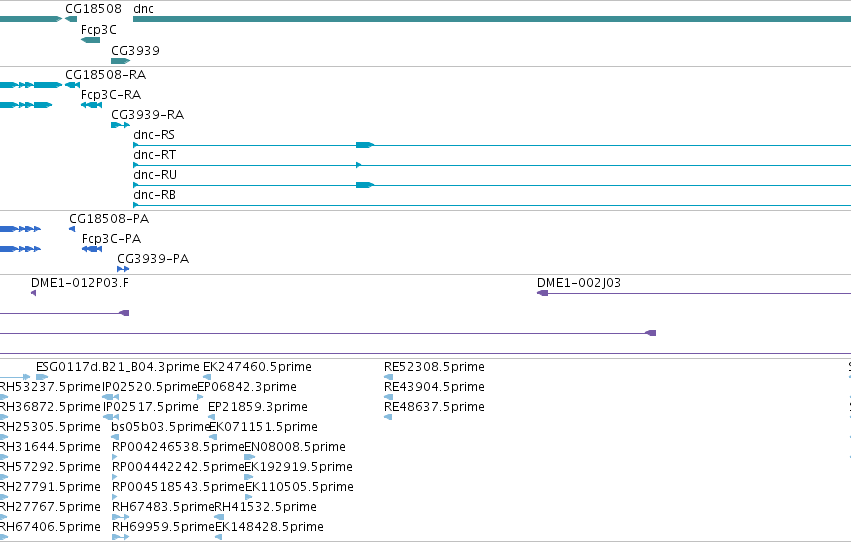Image resolution: width=851 pixels, height=542 pixels.
Task: Select the Fcp3C gene glyph
Action: 90,40
